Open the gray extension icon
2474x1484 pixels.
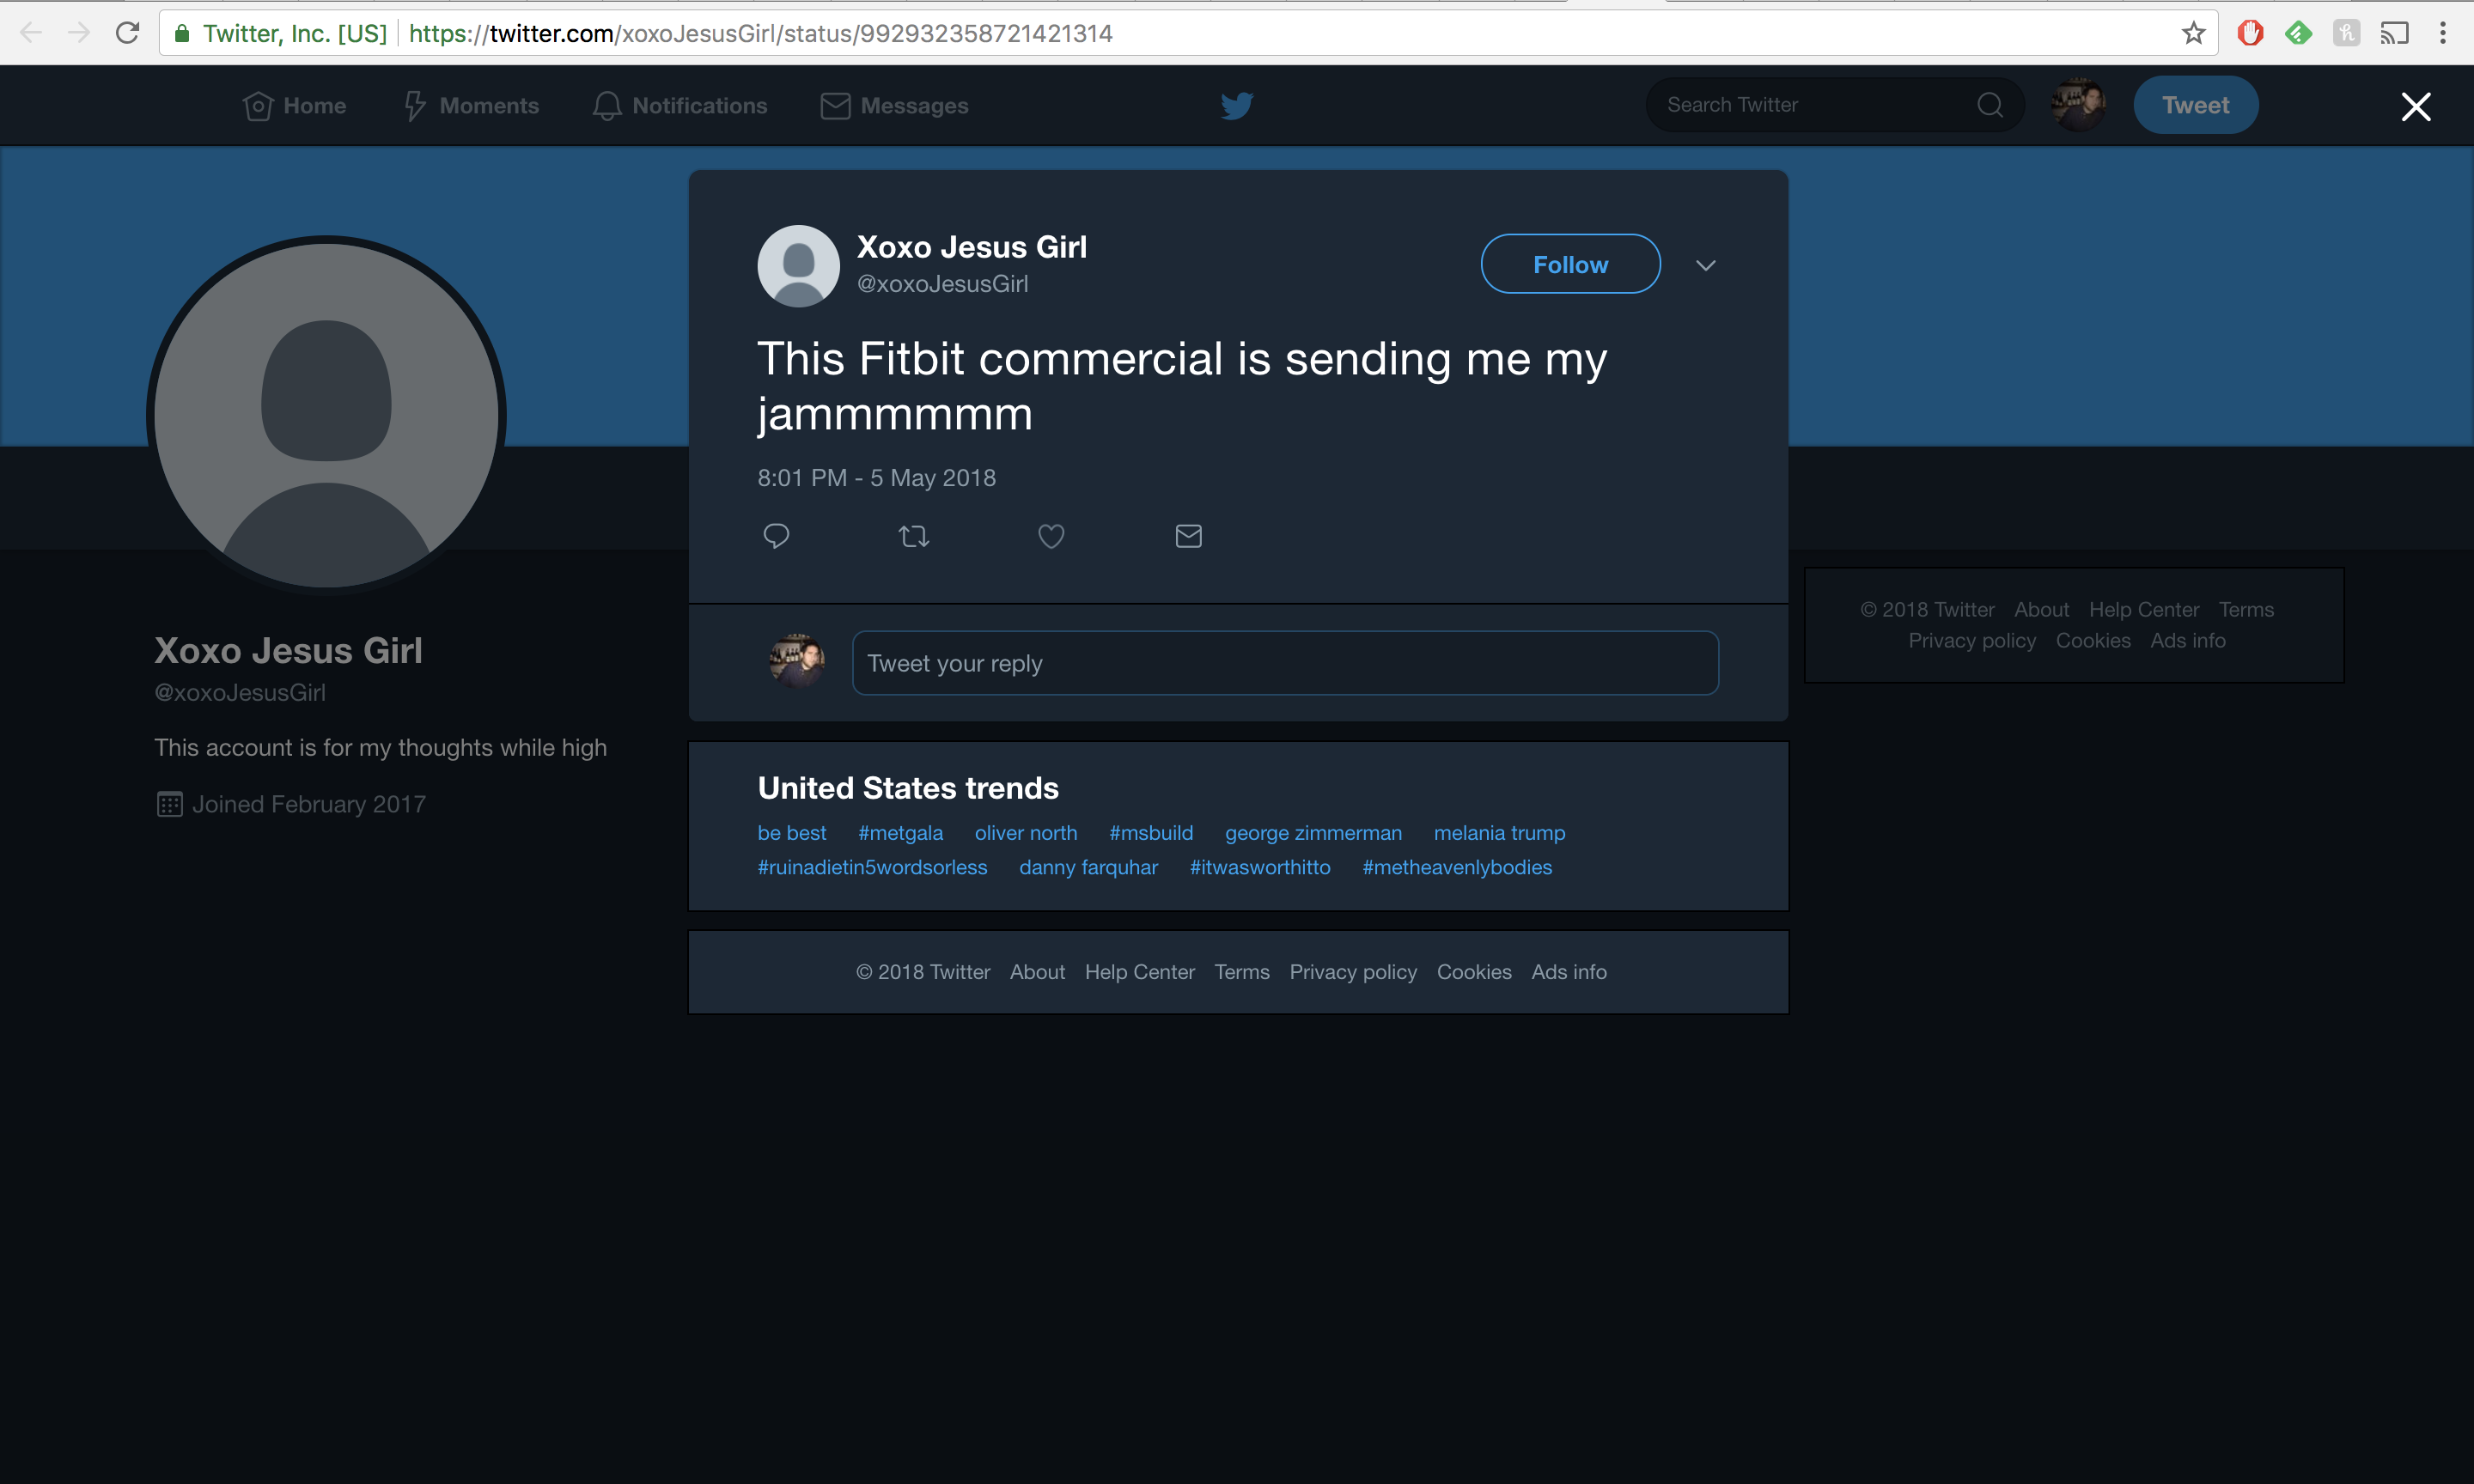[2346, 33]
